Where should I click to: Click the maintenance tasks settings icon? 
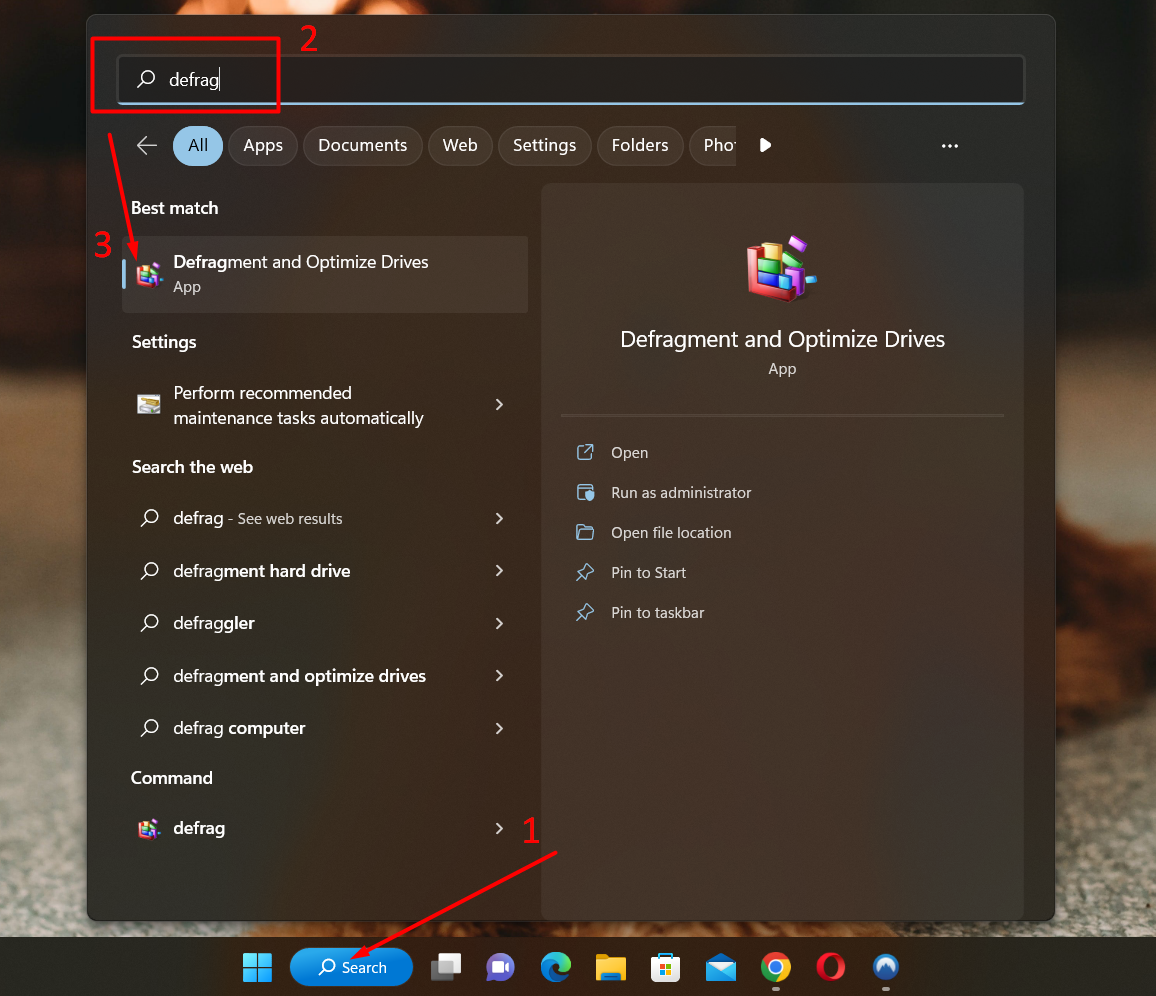pos(149,404)
